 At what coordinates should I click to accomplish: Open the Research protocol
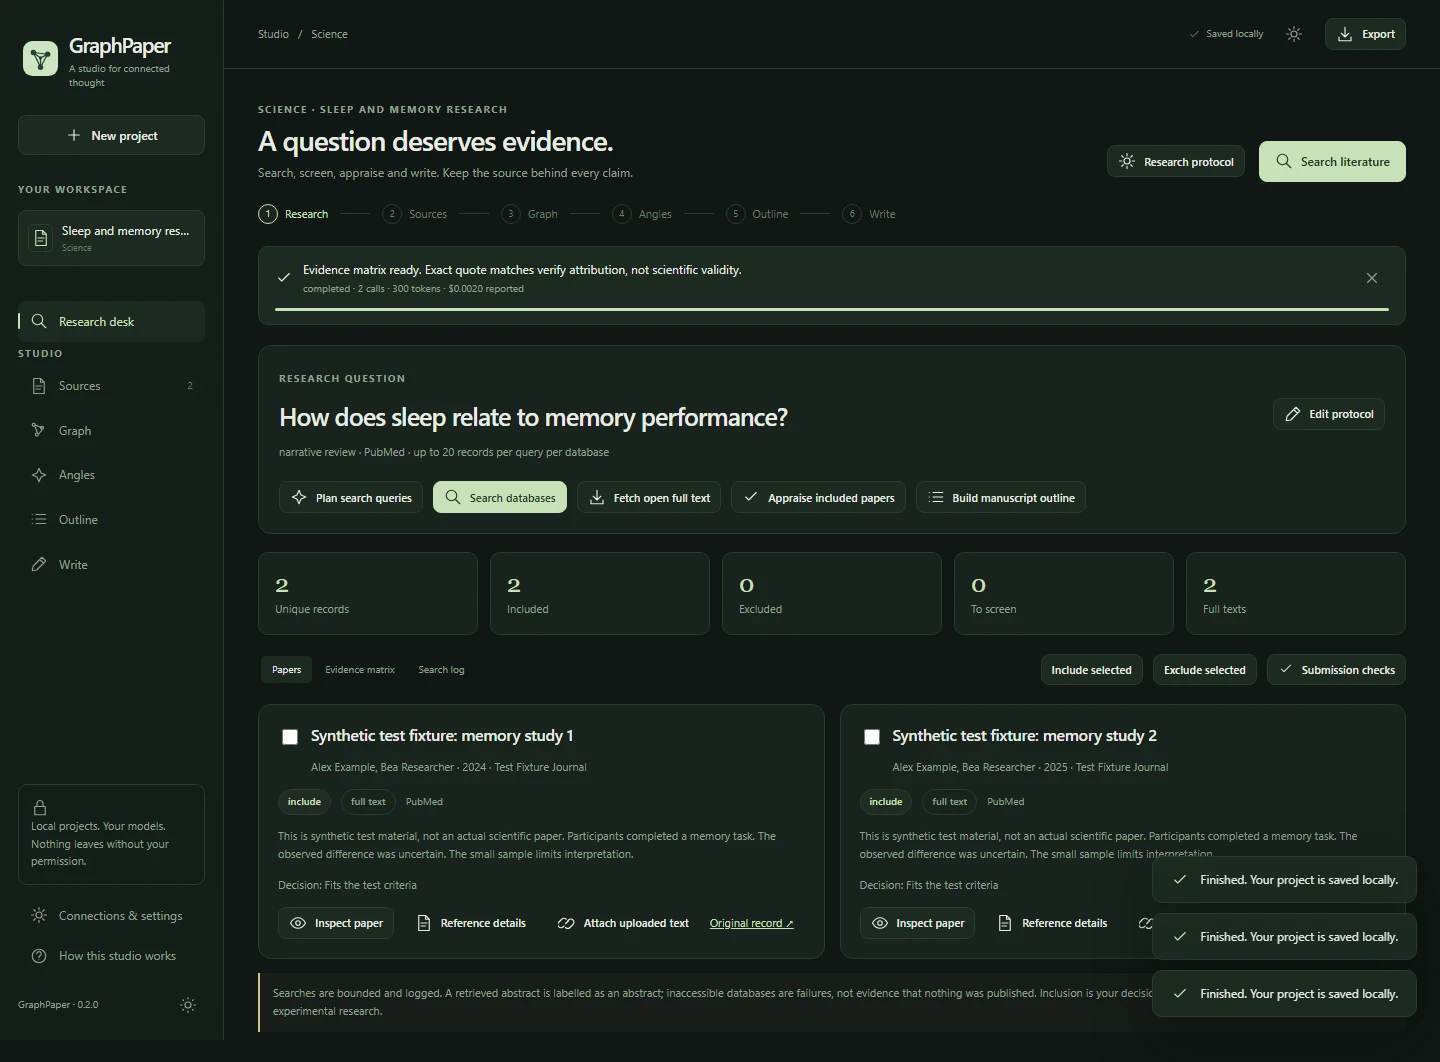[1176, 162]
